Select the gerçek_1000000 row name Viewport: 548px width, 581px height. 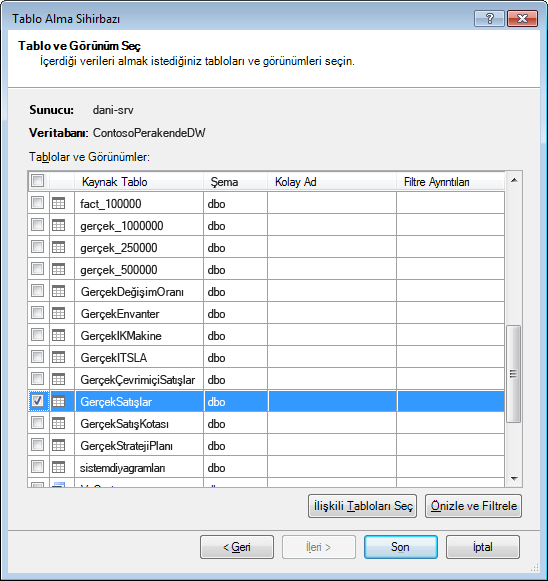[x=122, y=226]
